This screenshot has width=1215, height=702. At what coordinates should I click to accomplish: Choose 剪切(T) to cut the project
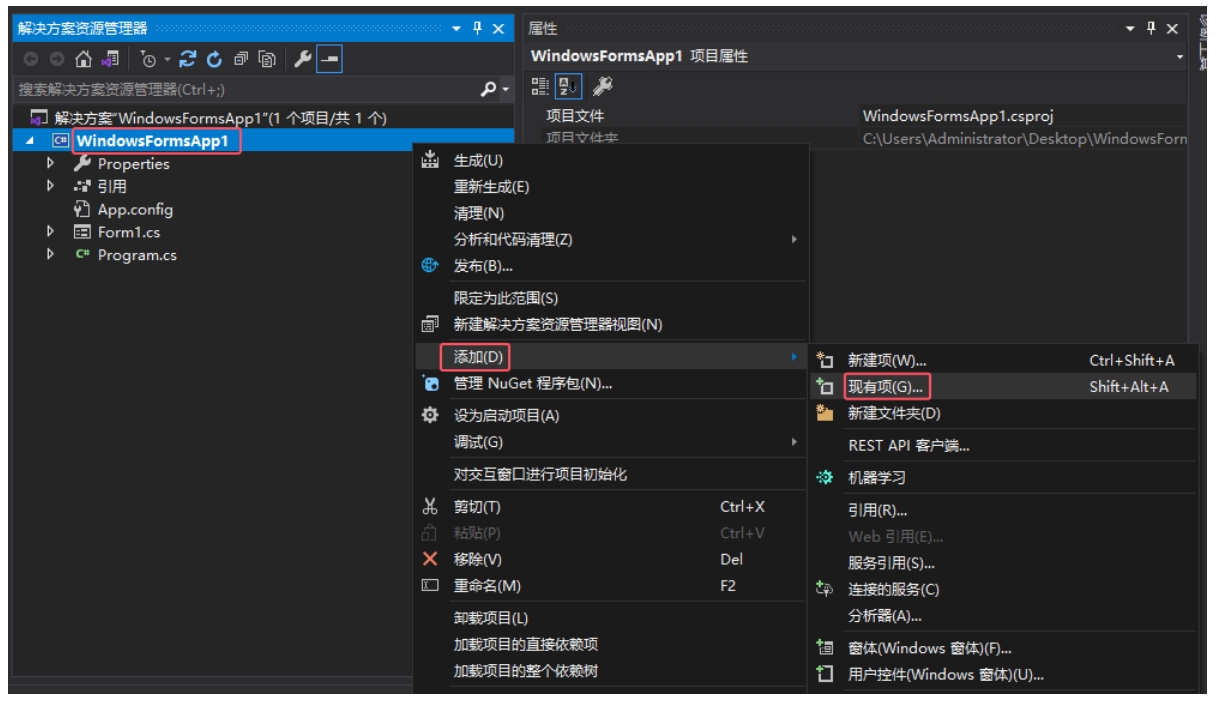[611, 507]
